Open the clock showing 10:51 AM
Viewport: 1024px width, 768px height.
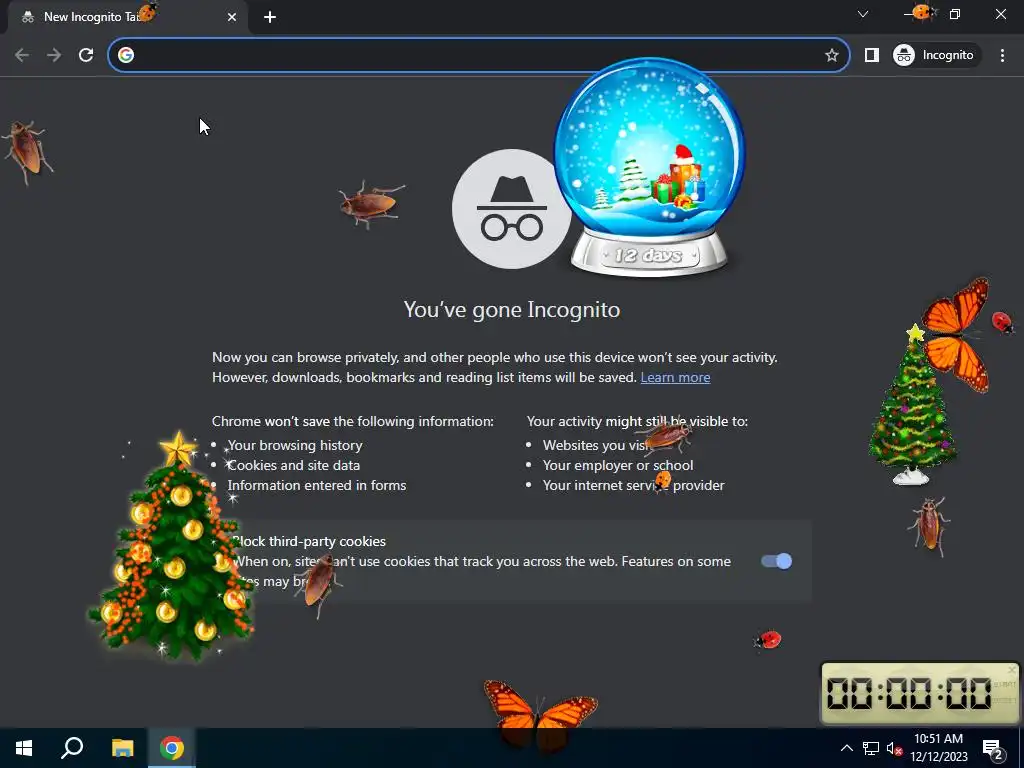938,748
